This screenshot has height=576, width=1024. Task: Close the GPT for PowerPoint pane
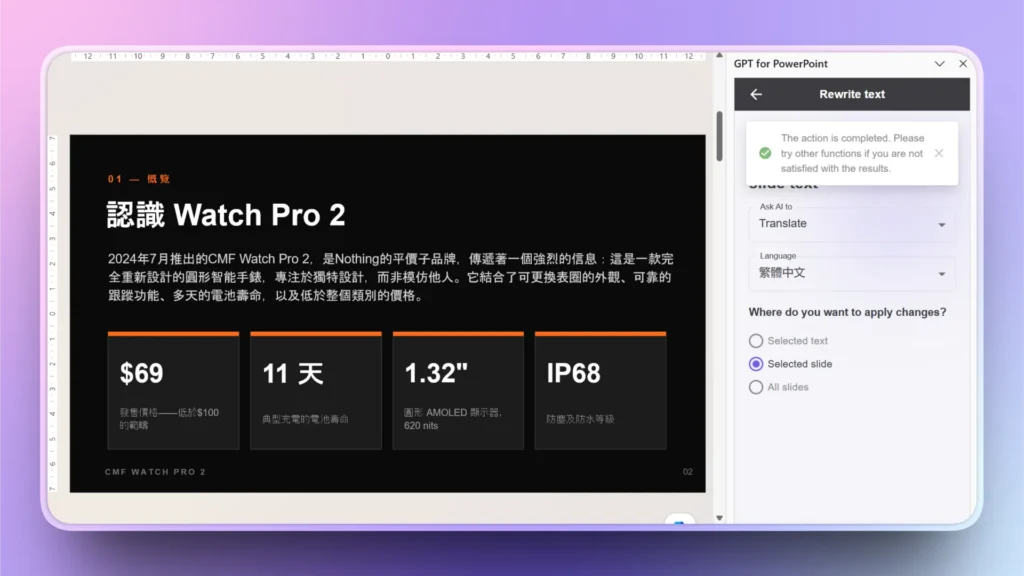click(x=963, y=64)
